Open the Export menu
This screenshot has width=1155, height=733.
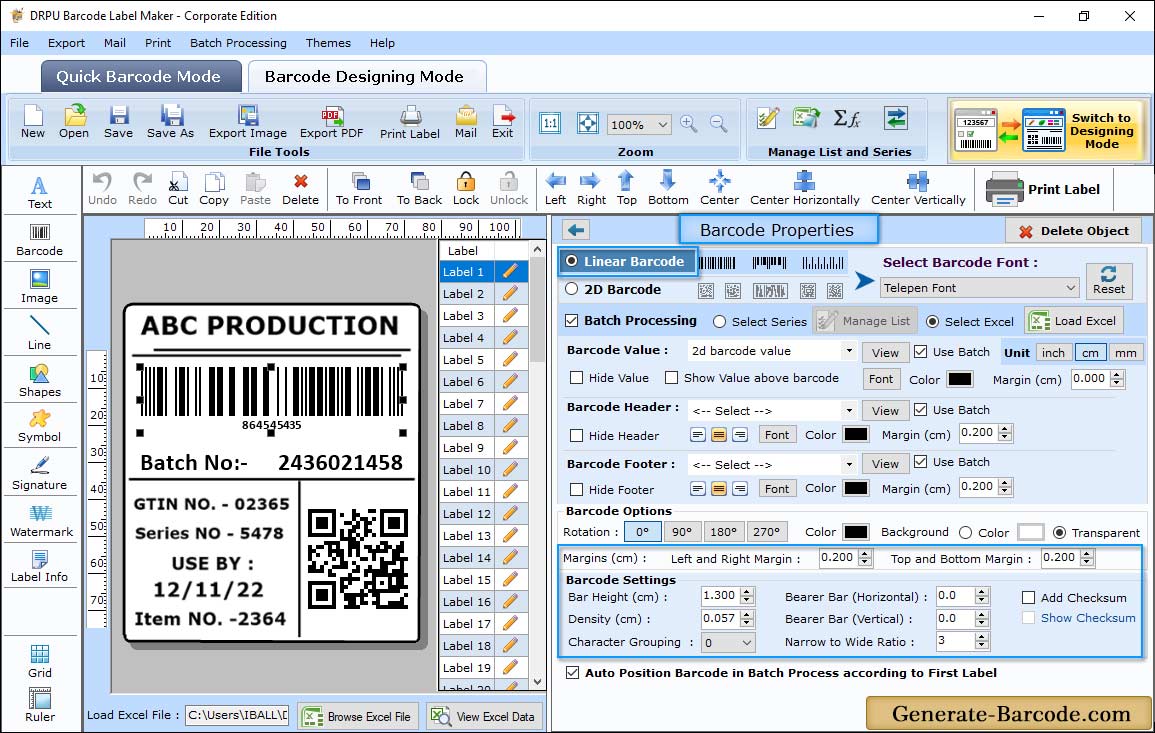click(x=66, y=43)
